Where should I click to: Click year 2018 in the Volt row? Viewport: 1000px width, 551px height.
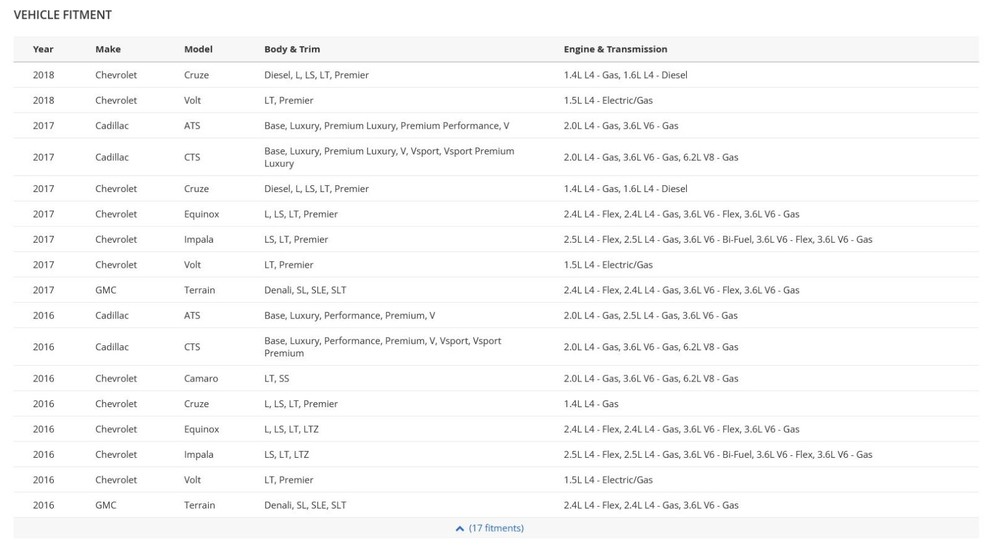point(43,100)
